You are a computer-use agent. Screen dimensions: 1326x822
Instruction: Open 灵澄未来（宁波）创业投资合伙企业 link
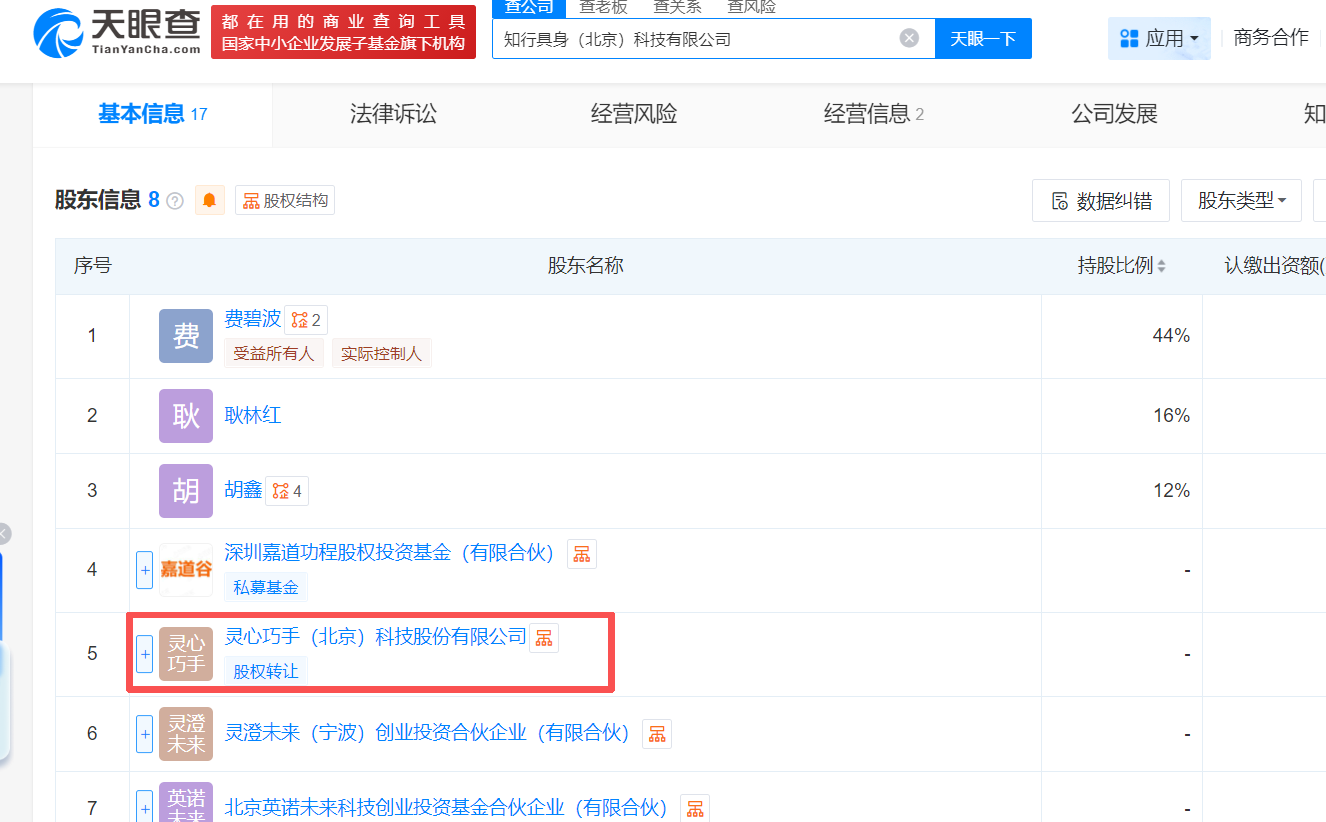427,733
